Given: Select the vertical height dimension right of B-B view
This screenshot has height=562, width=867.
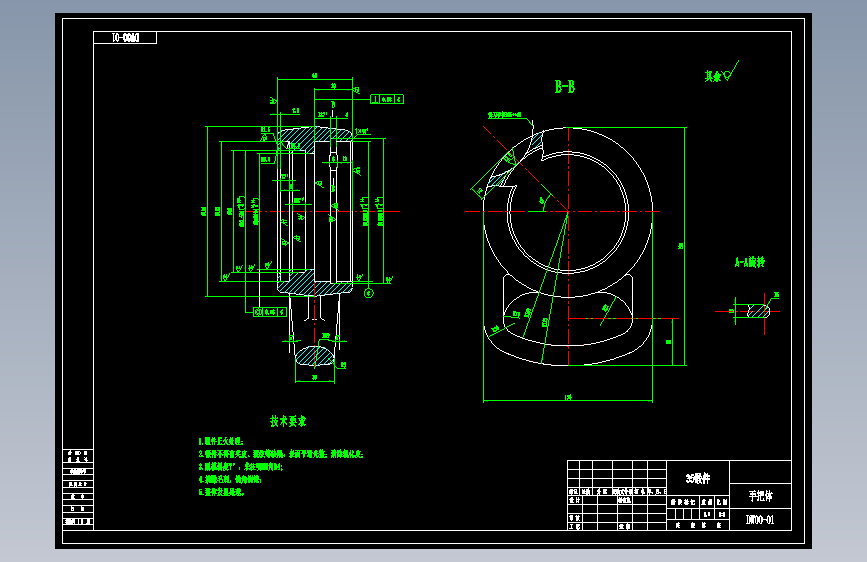Looking at the screenshot, I should 685,246.
